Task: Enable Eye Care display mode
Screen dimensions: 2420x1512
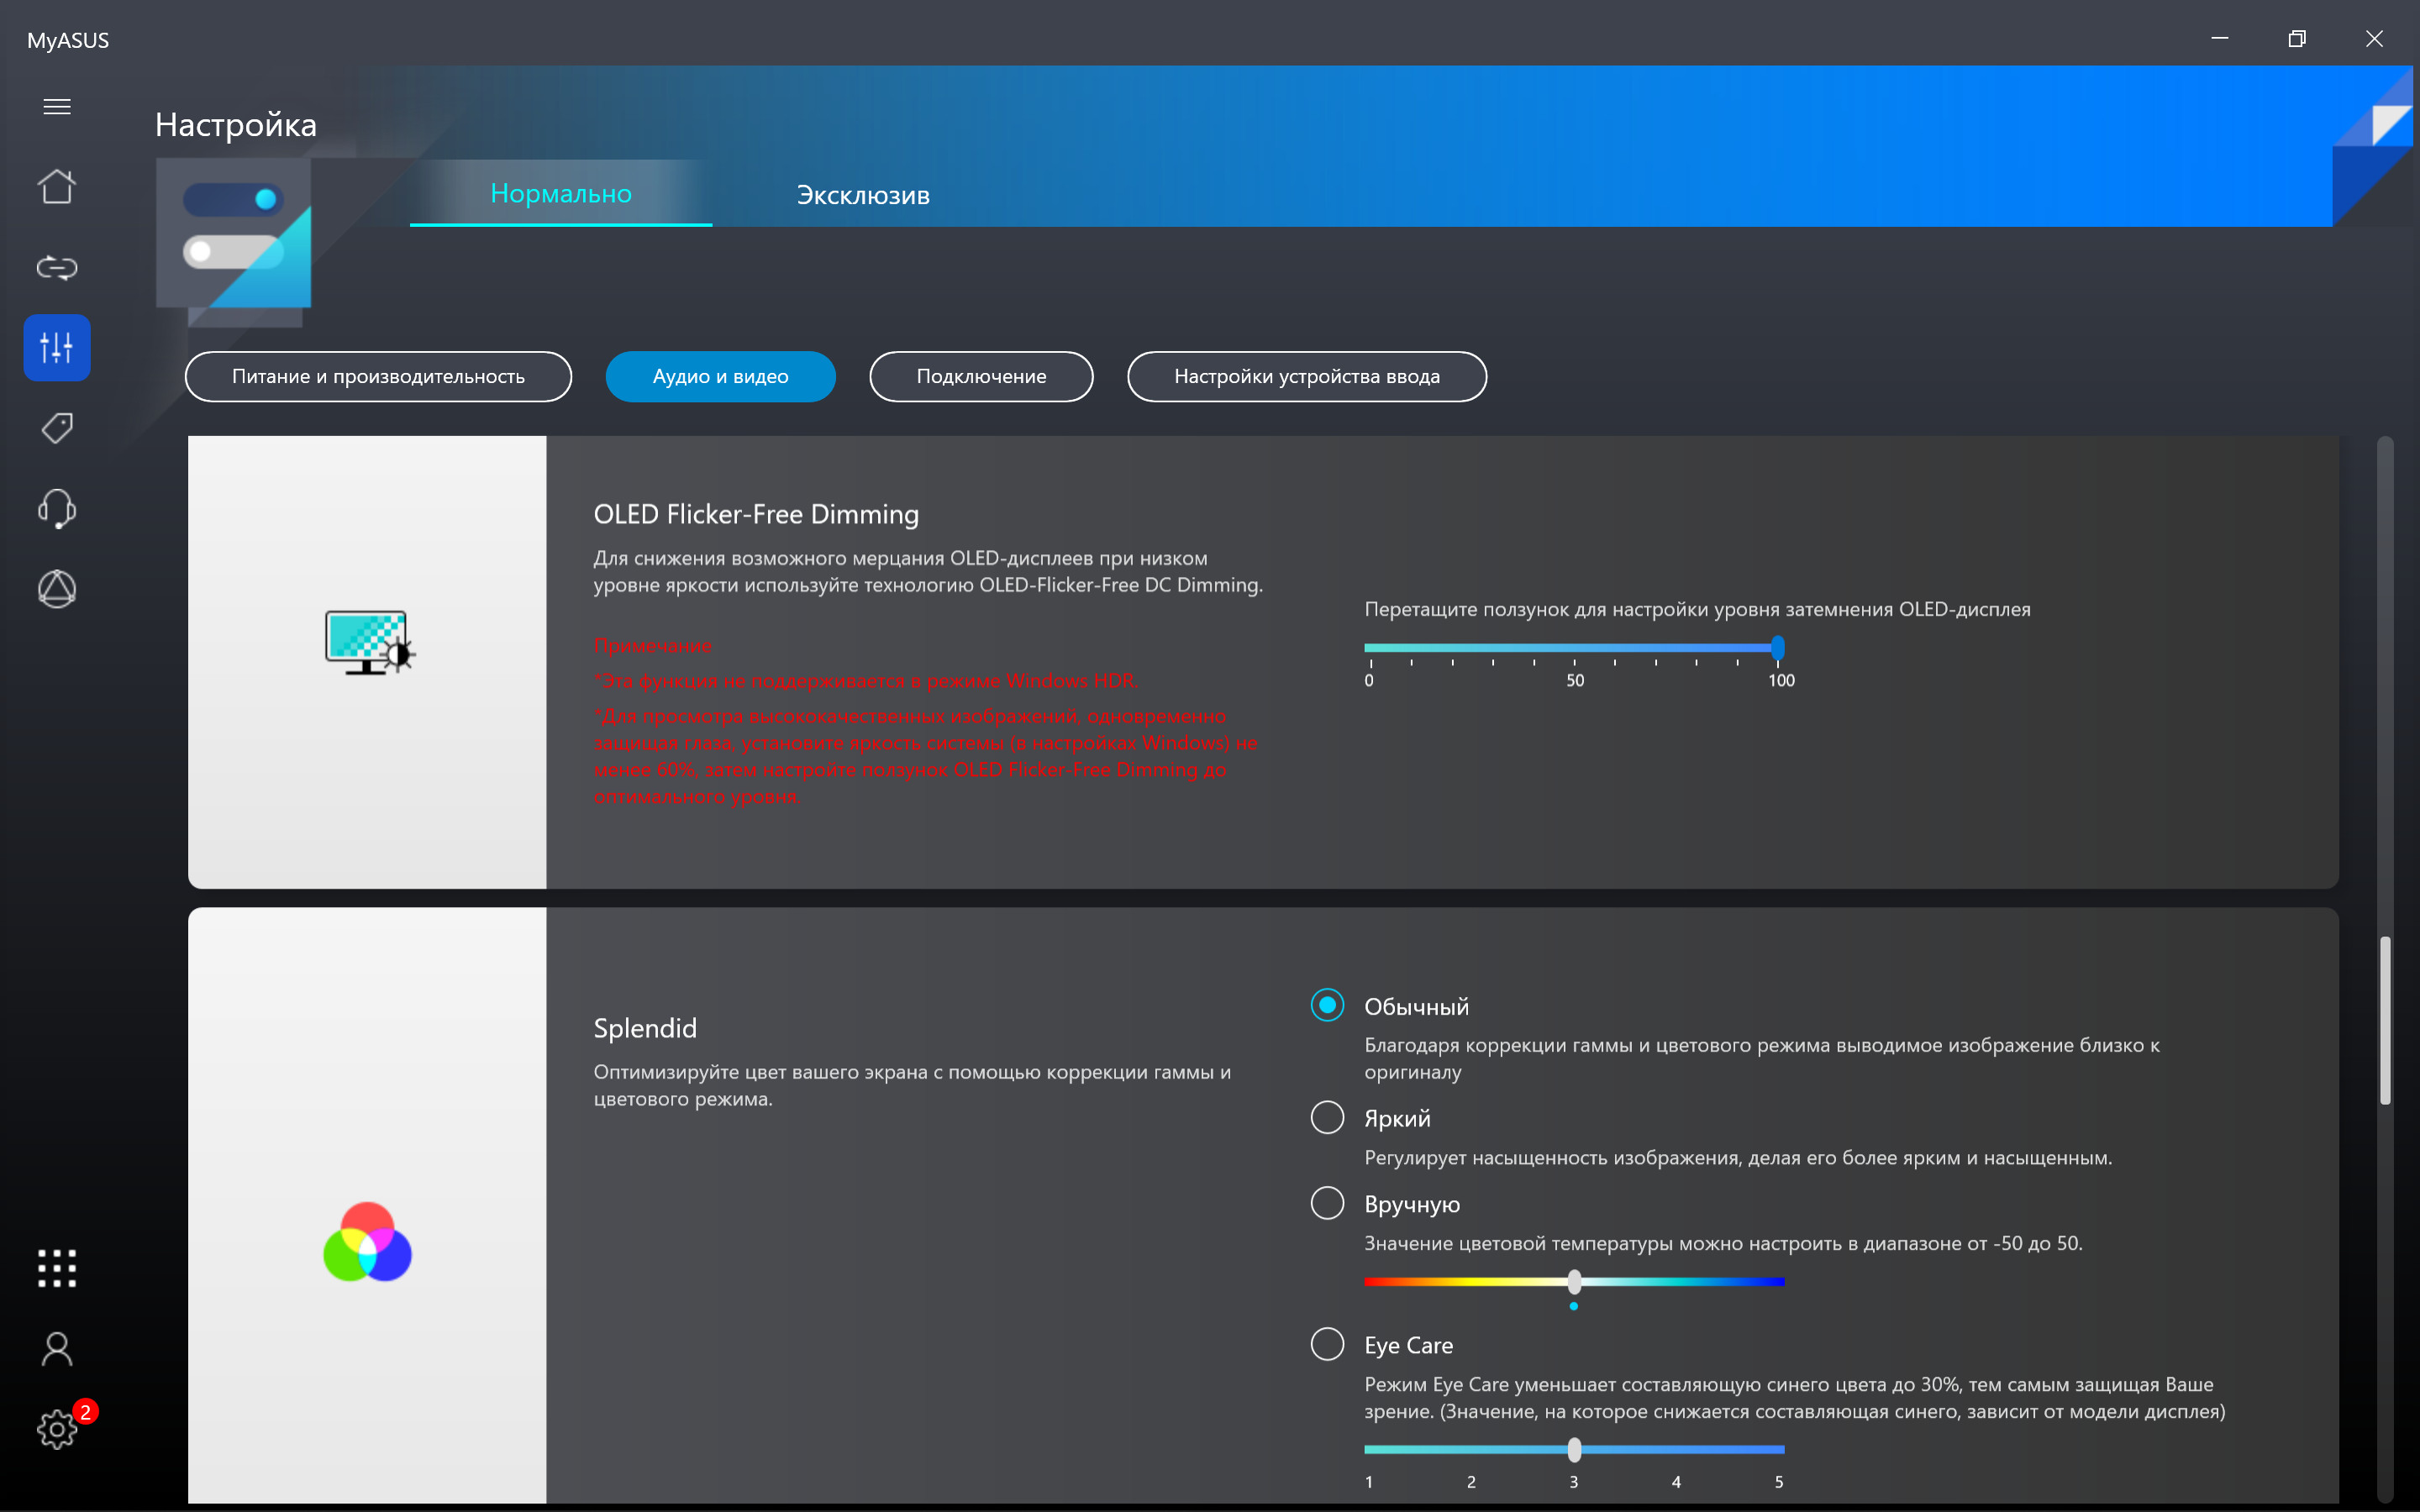Action: tap(1326, 1345)
